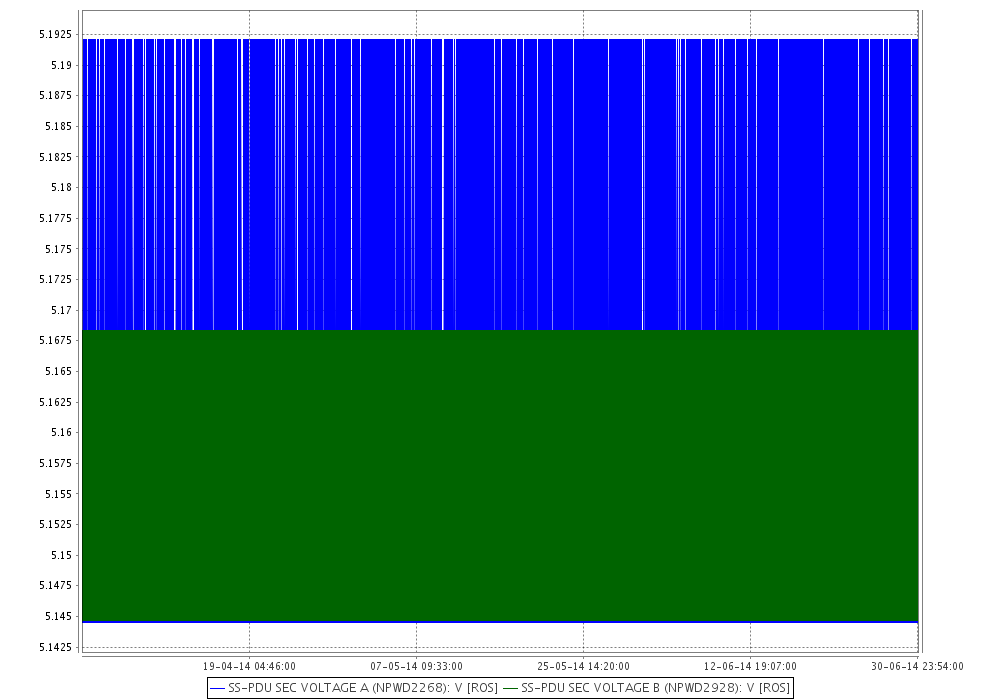Click y-axis value 5.1875

tap(55, 96)
